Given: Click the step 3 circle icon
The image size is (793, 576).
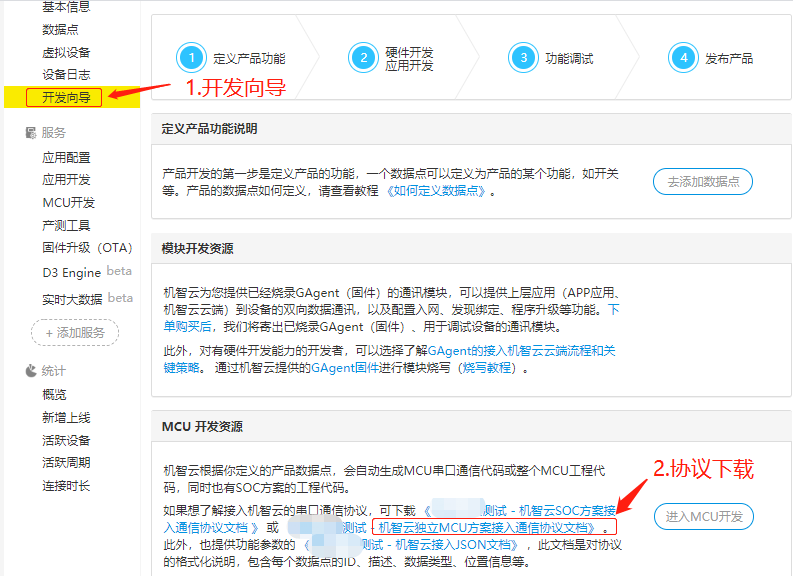Looking at the screenshot, I should tap(523, 58).
